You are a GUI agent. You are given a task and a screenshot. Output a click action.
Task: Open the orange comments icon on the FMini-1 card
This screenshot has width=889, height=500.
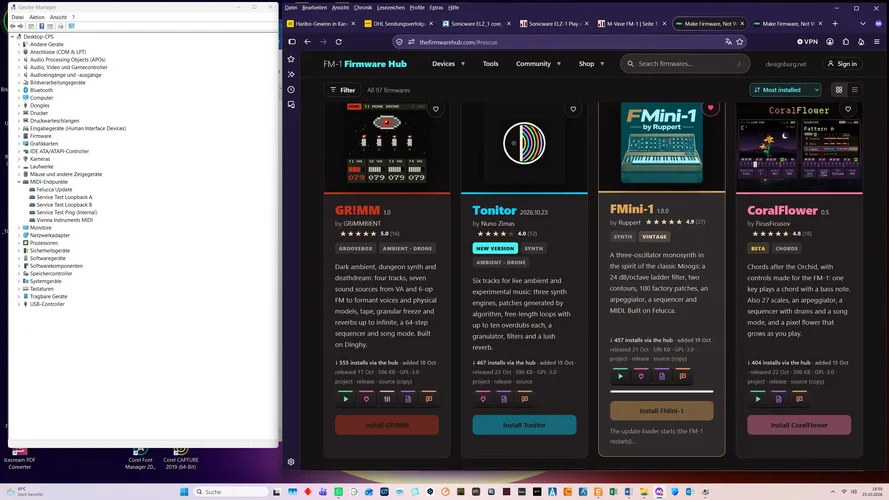[x=683, y=376]
